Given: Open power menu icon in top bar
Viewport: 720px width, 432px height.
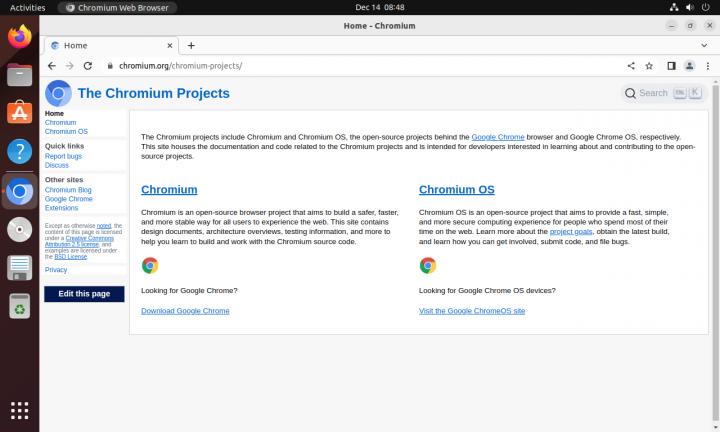Looking at the screenshot, I should [706, 7].
